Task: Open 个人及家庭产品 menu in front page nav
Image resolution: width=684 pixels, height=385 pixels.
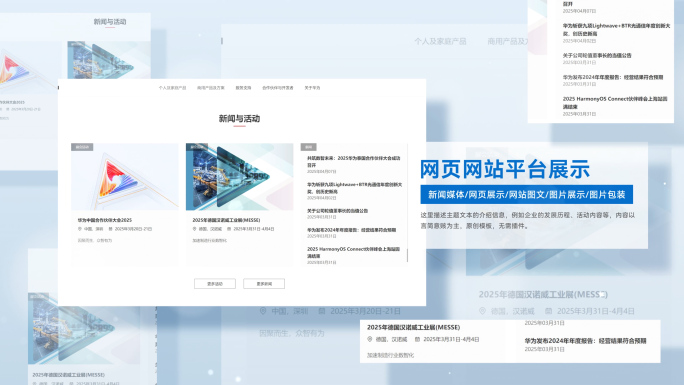Action: tap(172, 88)
